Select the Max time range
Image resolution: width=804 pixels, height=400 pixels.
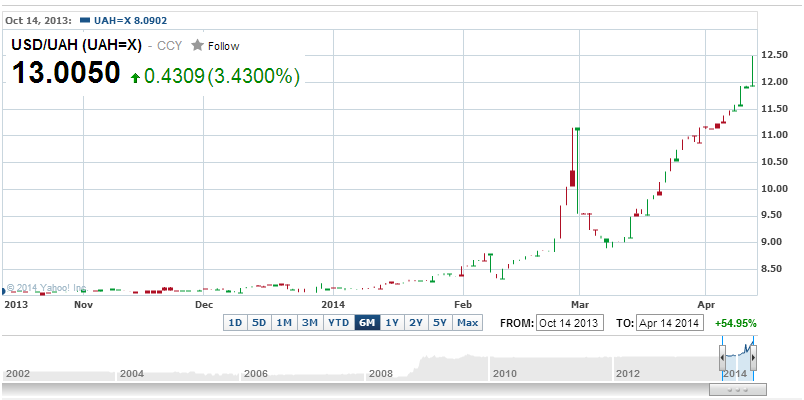pos(468,323)
